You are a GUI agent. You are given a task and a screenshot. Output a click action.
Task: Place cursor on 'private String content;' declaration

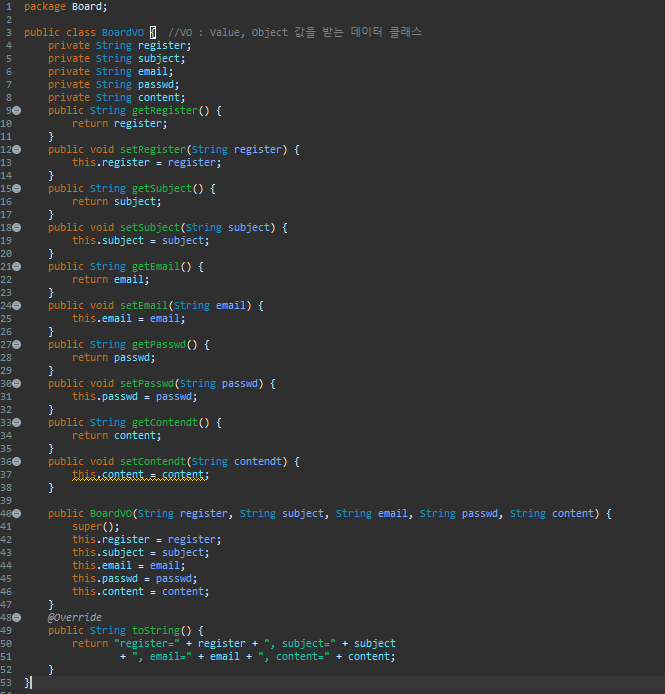(116, 98)
